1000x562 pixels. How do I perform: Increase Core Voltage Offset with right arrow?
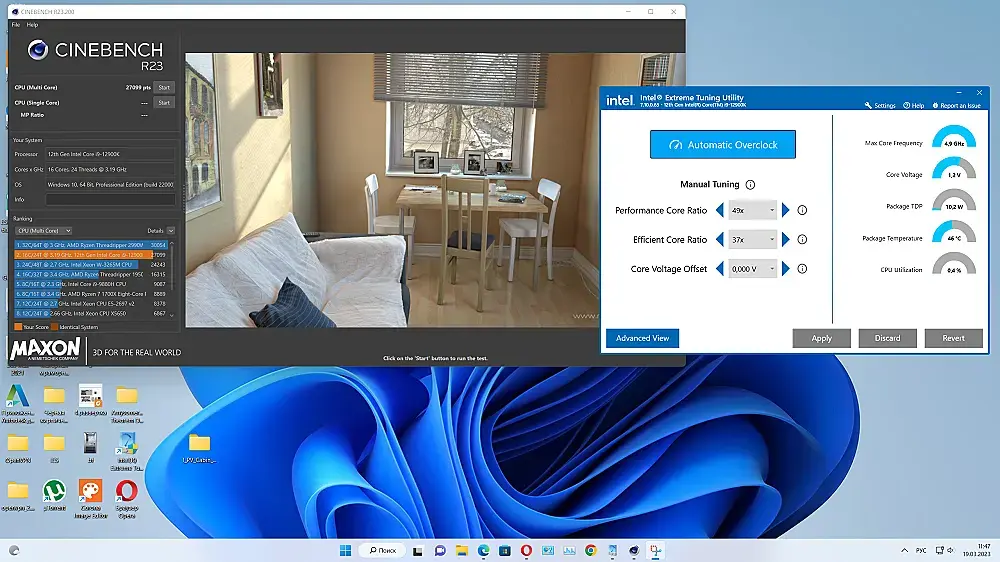pyautogui.click(x=786, y=269)
